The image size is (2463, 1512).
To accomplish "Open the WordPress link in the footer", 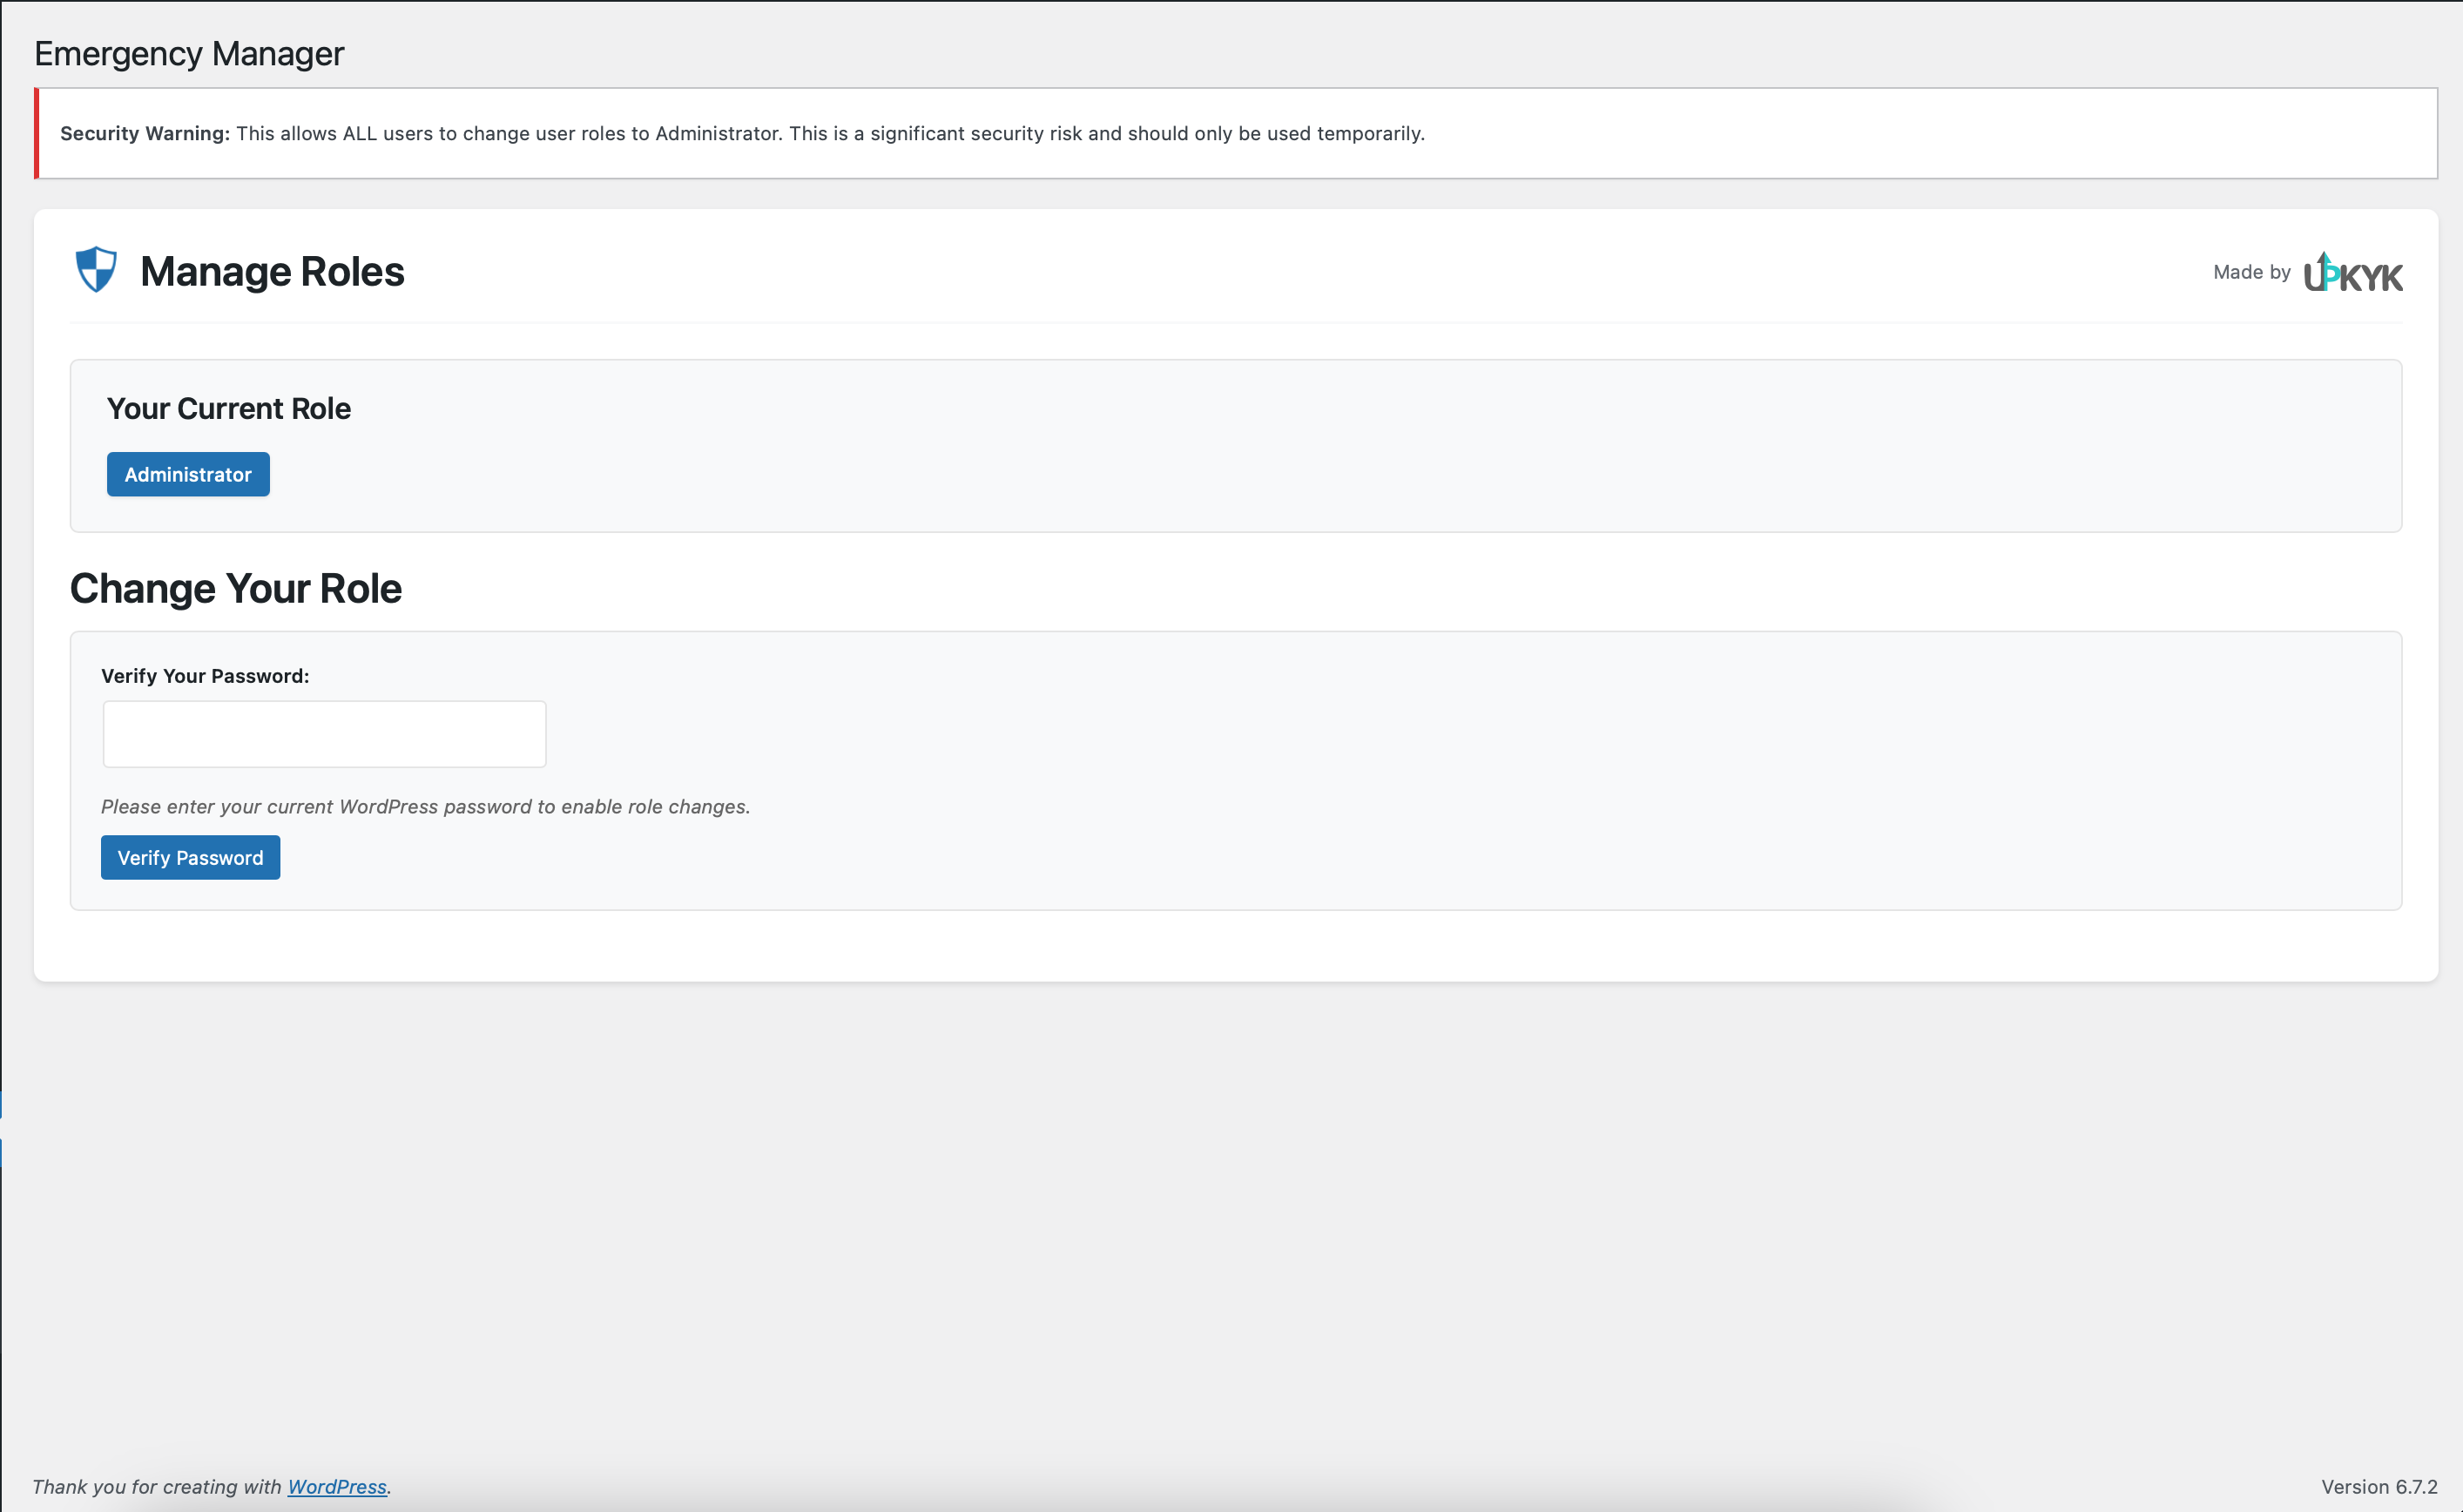I will pyautogui.click(x=336, y=1486).
